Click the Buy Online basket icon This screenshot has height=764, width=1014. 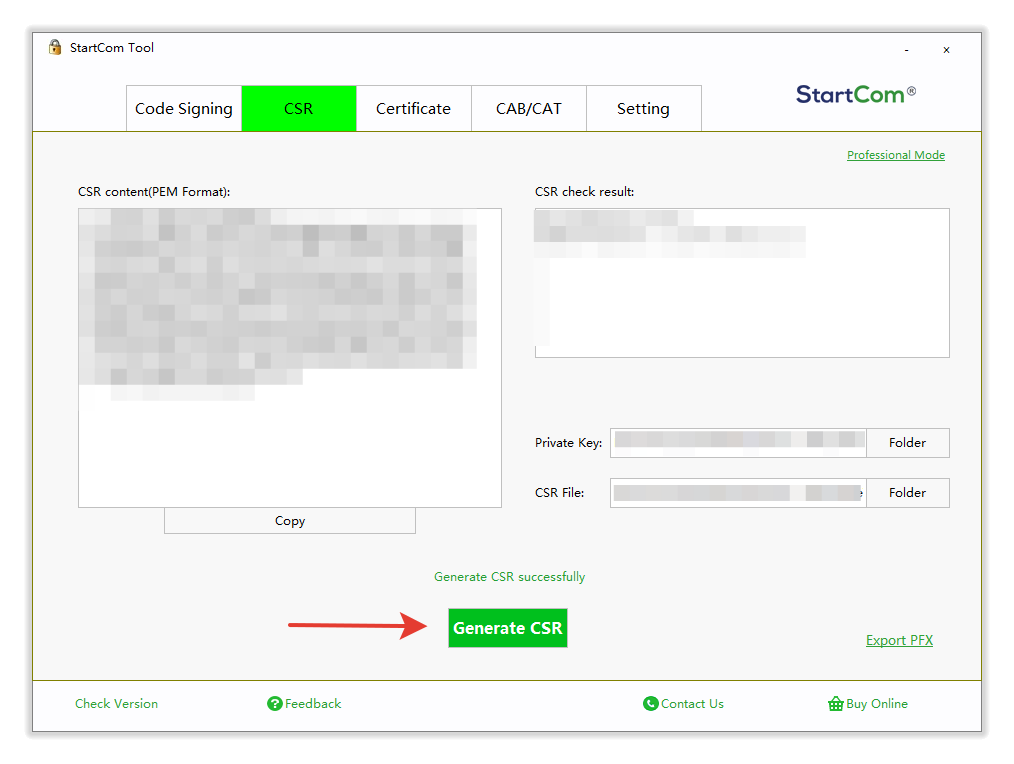click(836, 704)
